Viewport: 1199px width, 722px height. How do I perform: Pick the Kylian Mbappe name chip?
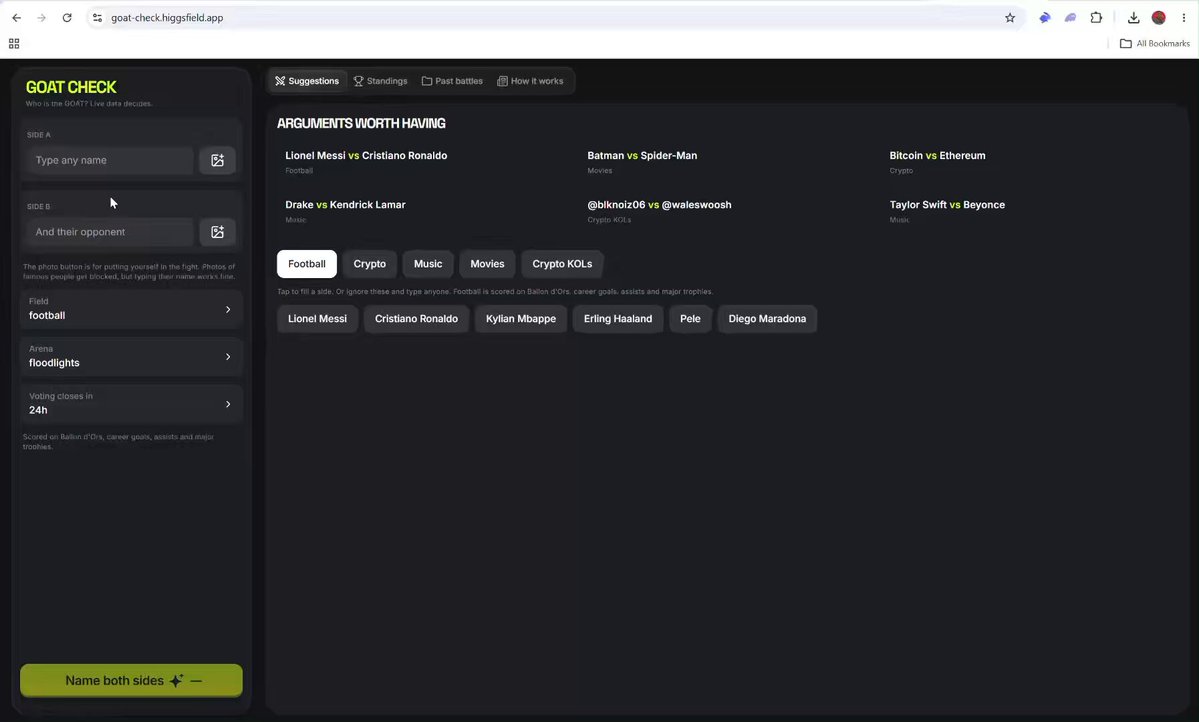point(521,319)
